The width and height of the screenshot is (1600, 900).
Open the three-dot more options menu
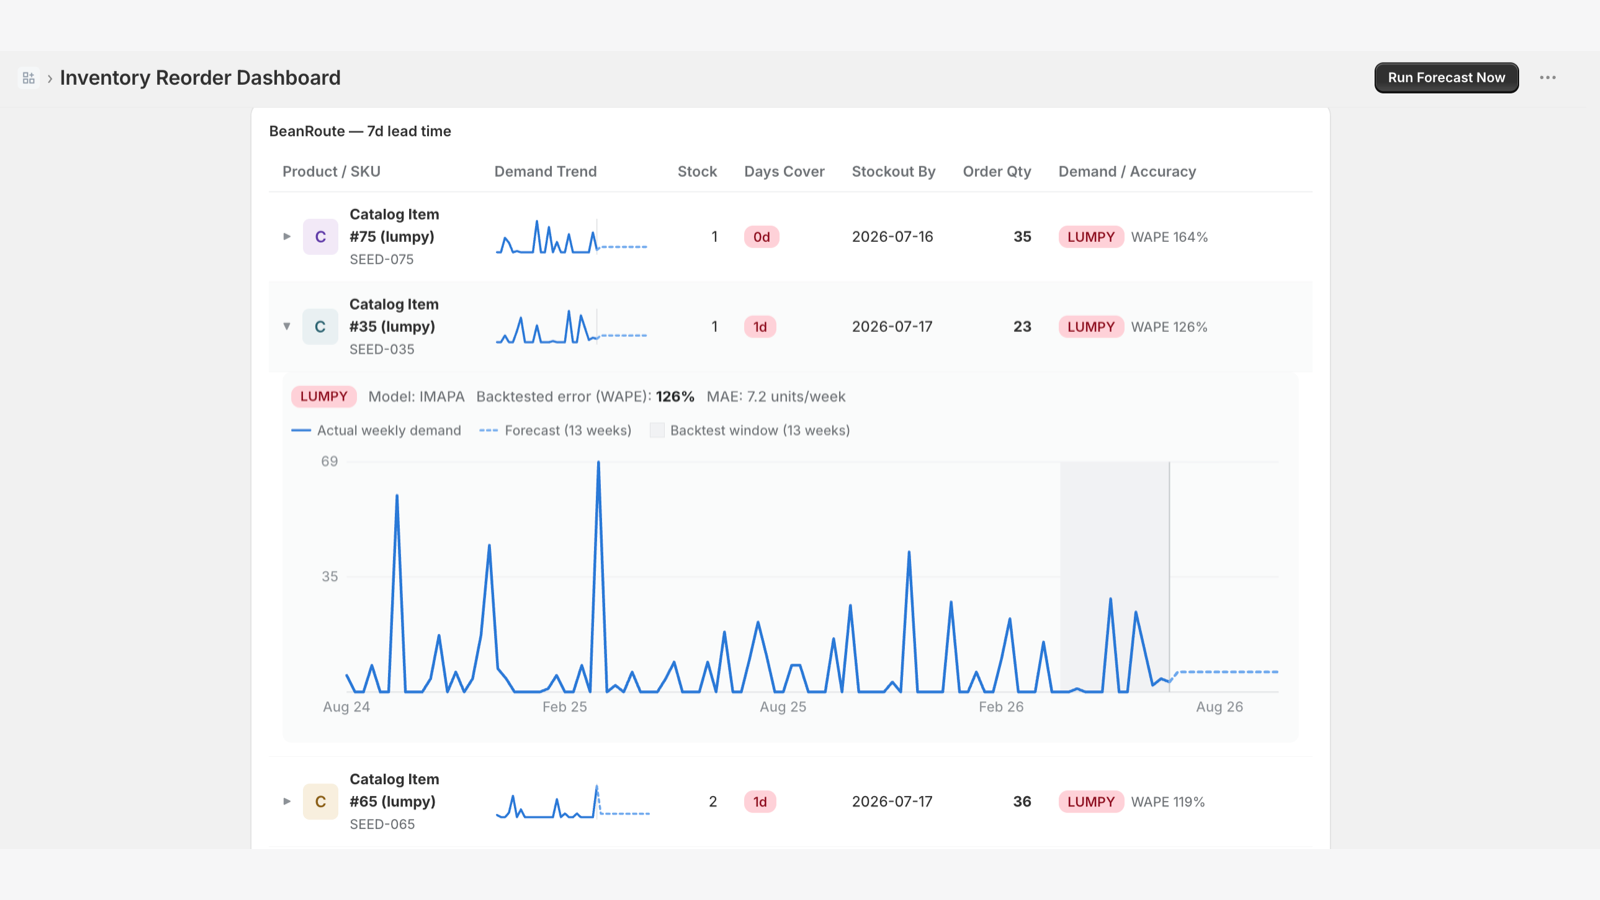(x=1548, y=78)
